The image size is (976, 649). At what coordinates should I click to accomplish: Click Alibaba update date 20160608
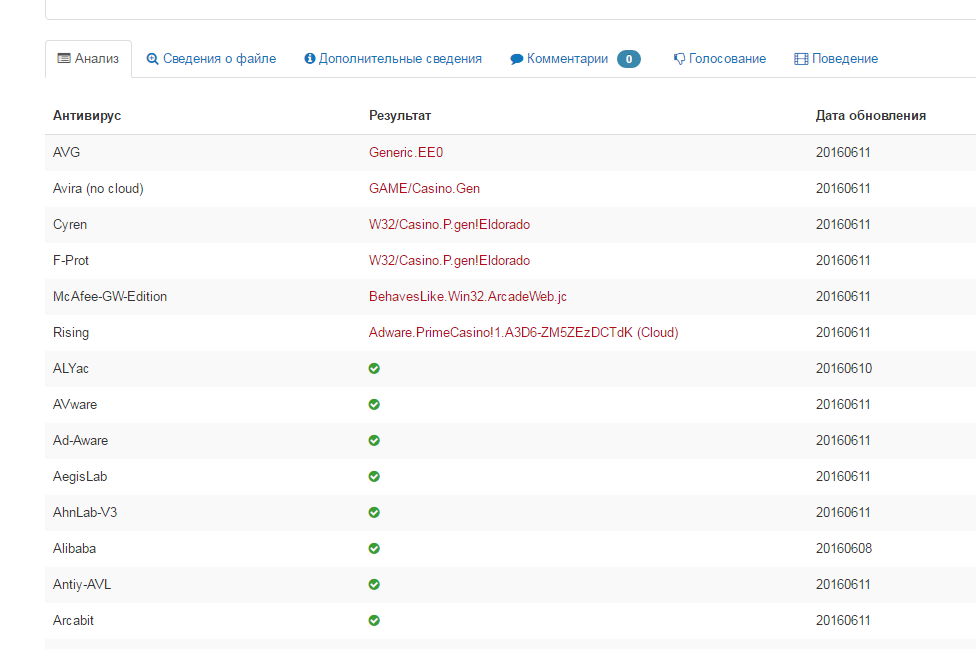point(843,549)
